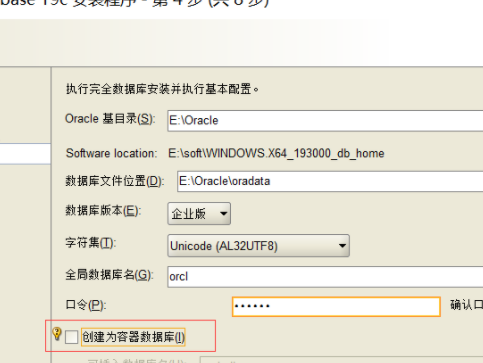Click the Oracle 基目录(S) label
This screenshot has width=483, height=363.
110,119
